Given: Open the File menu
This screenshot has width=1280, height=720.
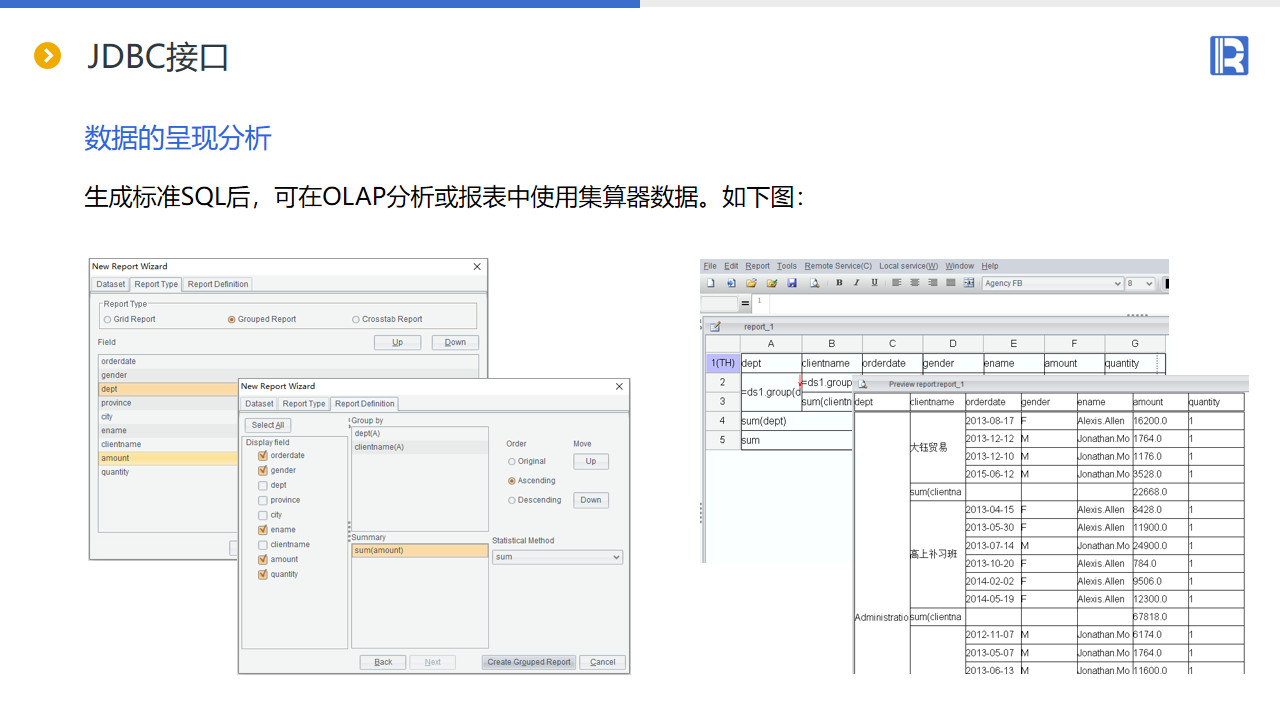Looking at the screenshot, I should pos(710,266).
